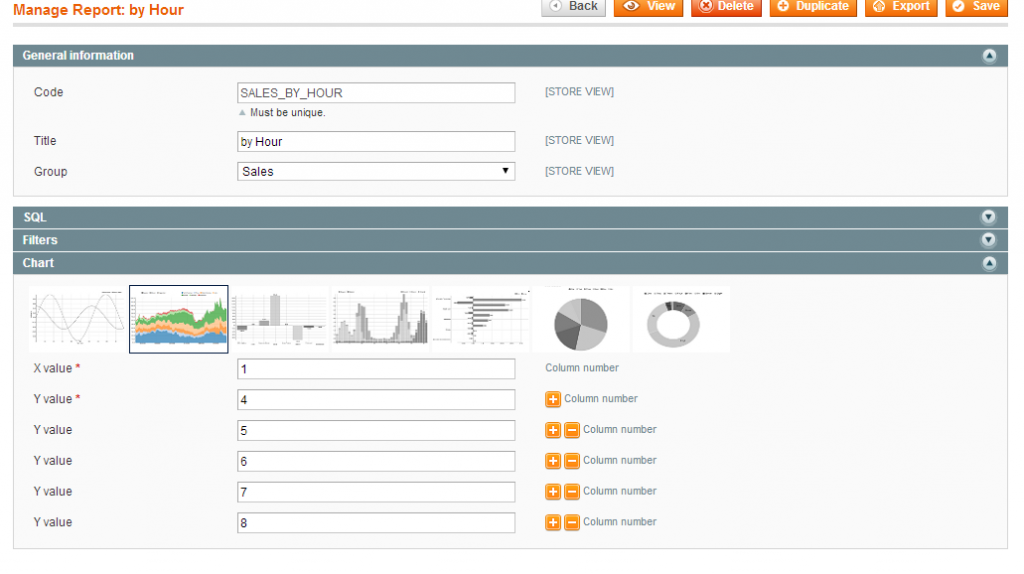Edit the Y value field containing 8
This screenshot has width=1024, height=574.
click(x=376, y=522)
